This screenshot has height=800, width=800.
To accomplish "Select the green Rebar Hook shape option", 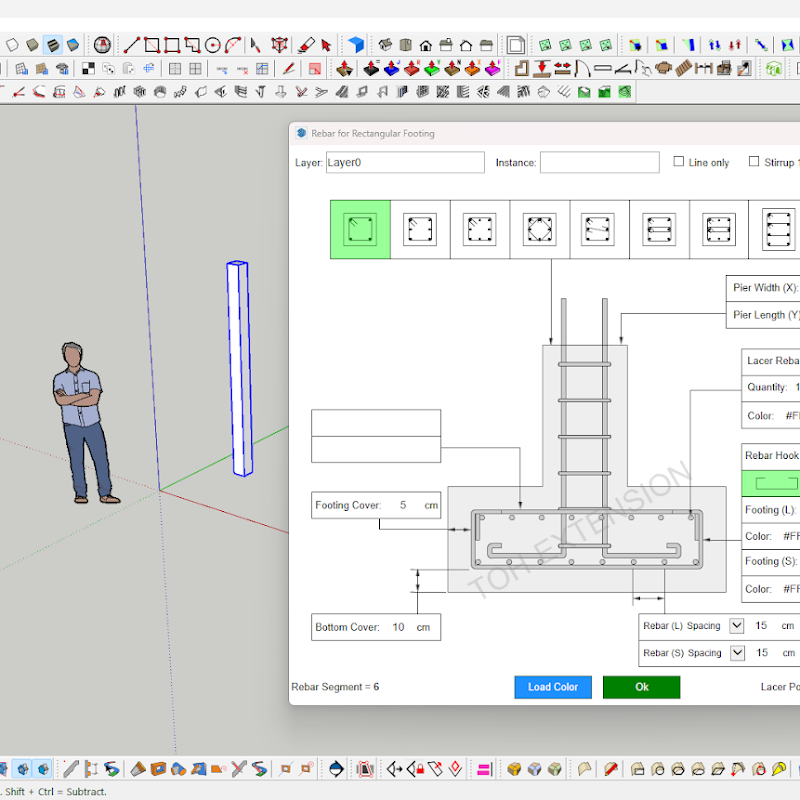I will 770,483.
